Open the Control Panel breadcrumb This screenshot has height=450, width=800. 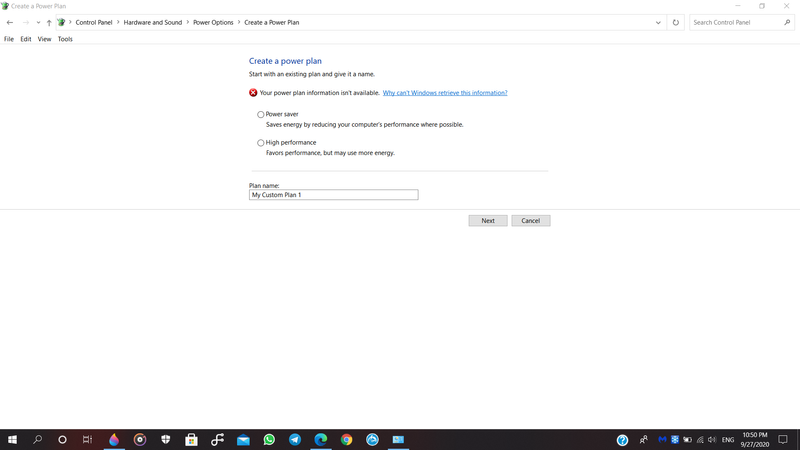pyautogui.click(x=94, y=22)
